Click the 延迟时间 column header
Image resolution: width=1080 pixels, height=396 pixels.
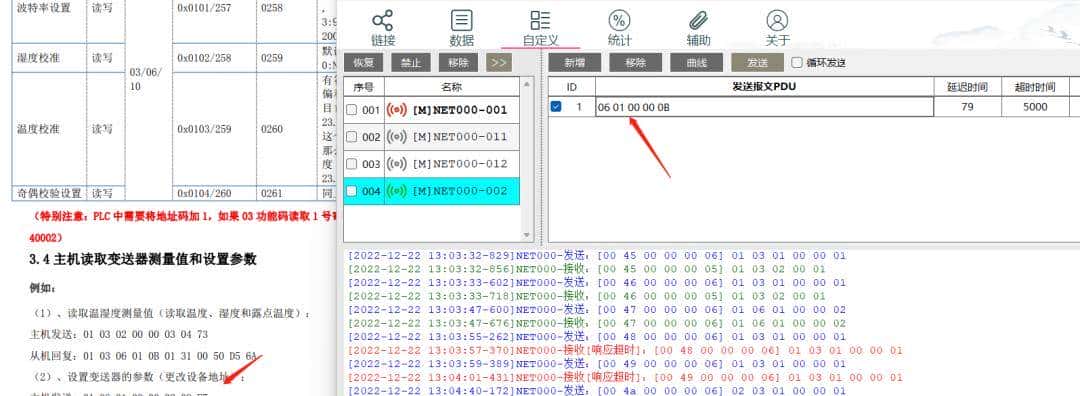[x=968, y=87]
